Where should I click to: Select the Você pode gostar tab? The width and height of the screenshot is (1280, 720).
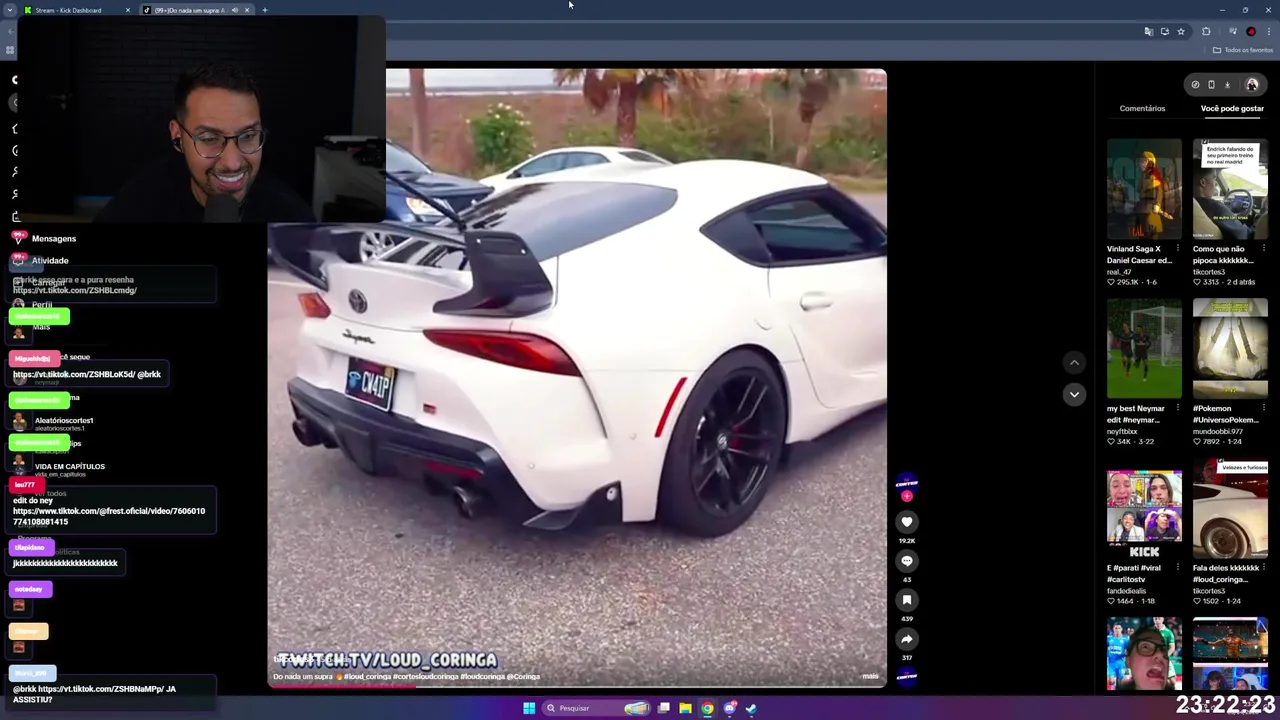coord(1232,108)
